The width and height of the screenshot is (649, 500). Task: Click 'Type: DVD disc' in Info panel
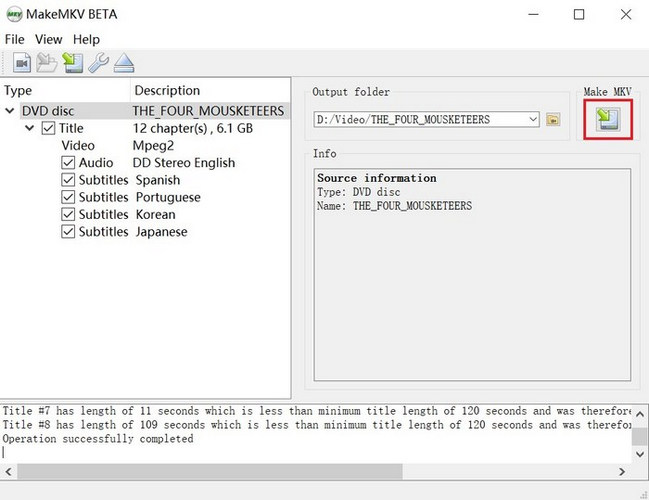pyautogui.click(x=358, y=192)
